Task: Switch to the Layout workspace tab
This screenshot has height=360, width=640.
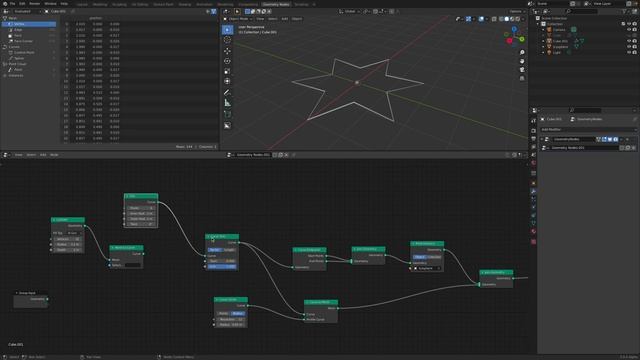Action: click(82, 4)
